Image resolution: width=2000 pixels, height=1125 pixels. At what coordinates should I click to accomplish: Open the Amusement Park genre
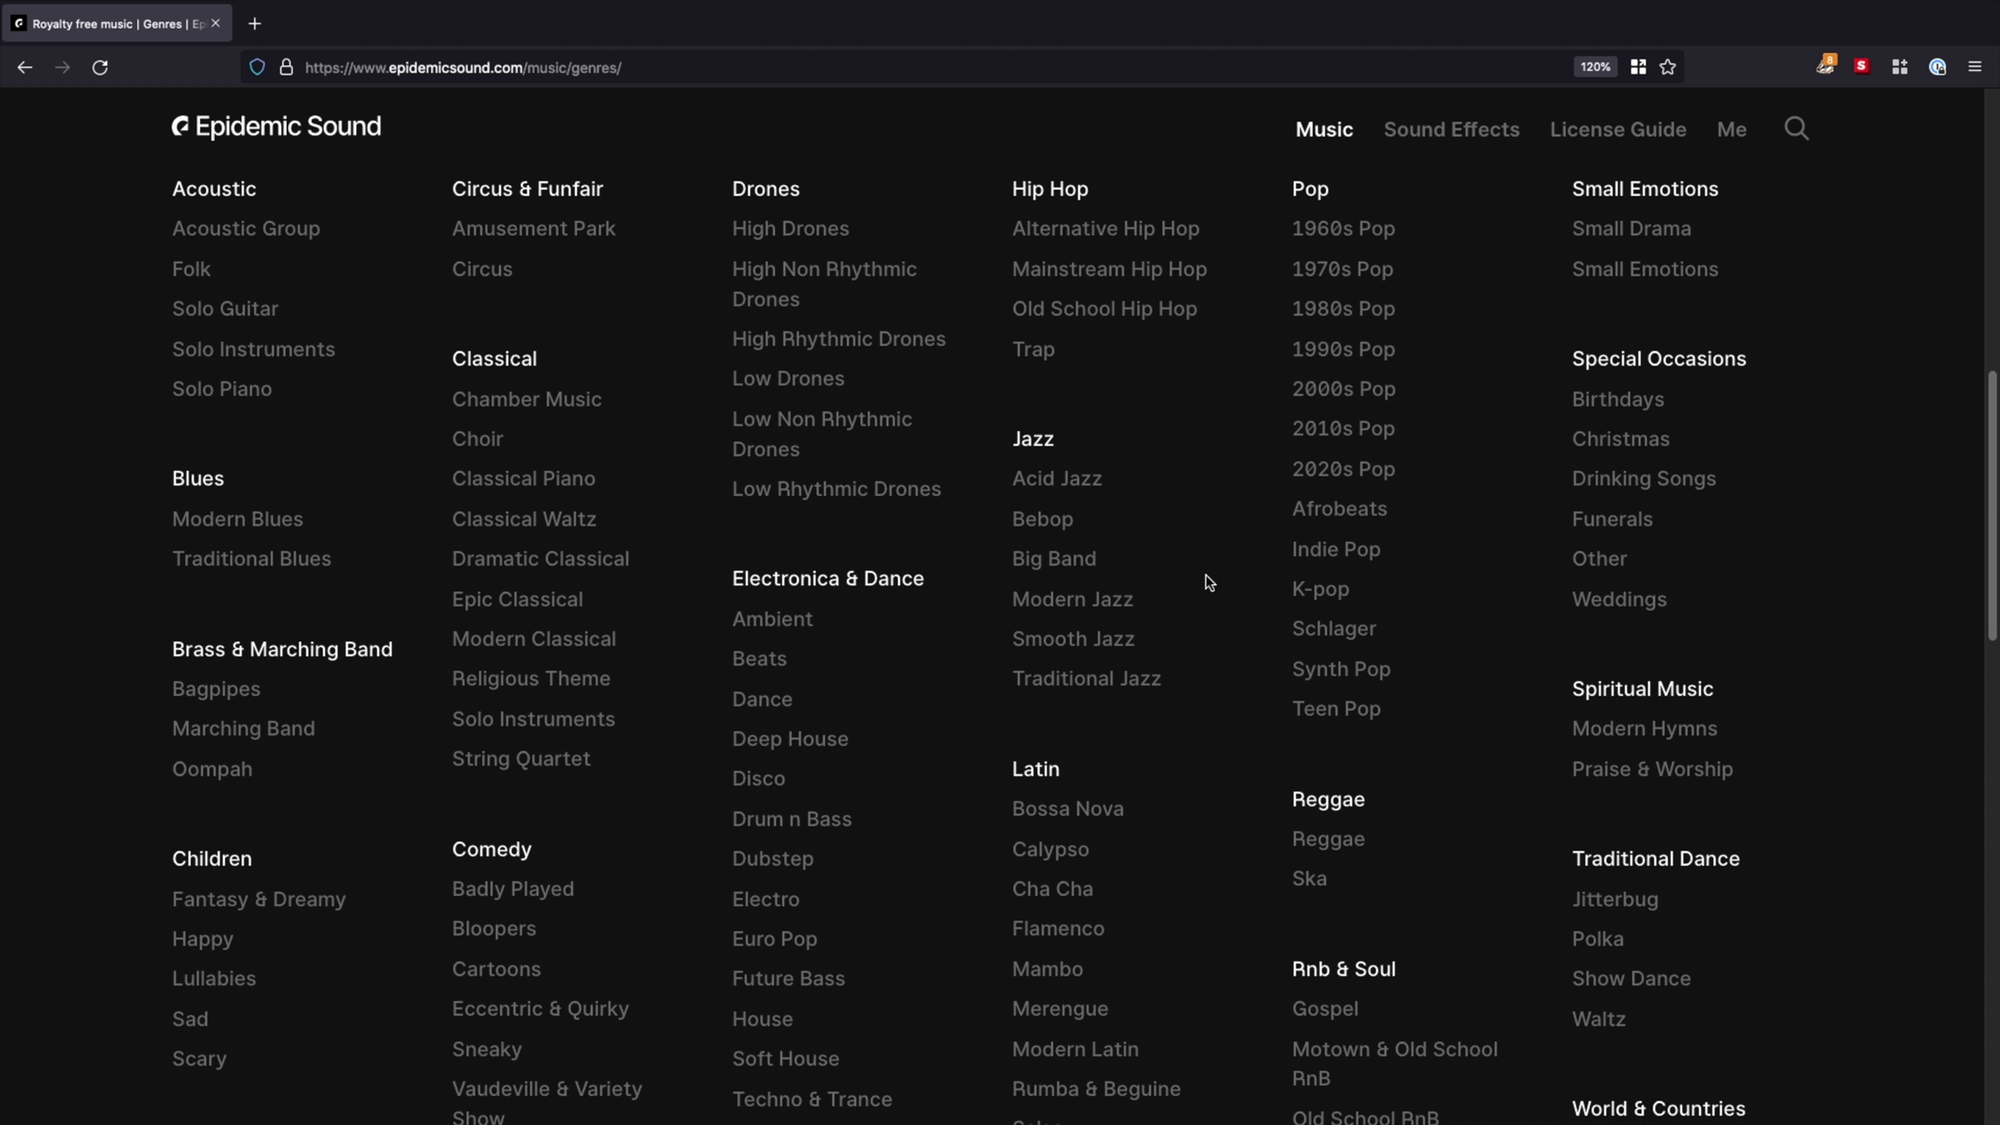tap(533, 229)
